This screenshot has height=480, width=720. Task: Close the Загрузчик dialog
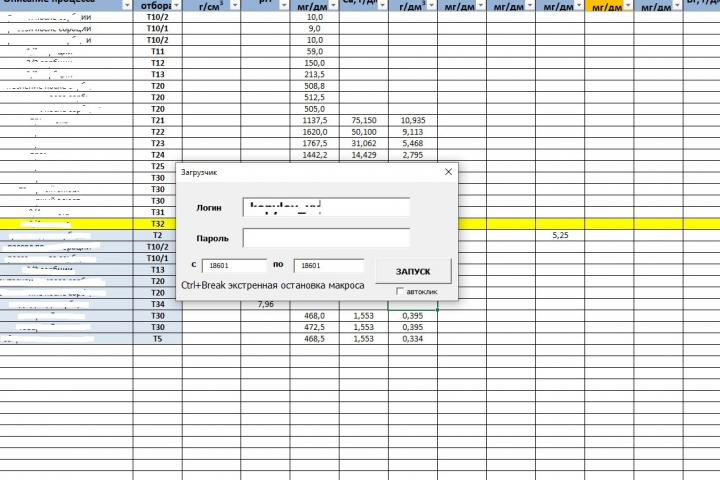click(448, 172)
